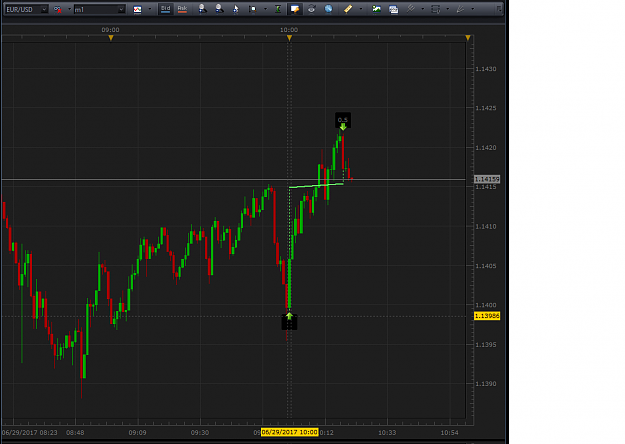Click the chart type line icon

pos(138,9)
